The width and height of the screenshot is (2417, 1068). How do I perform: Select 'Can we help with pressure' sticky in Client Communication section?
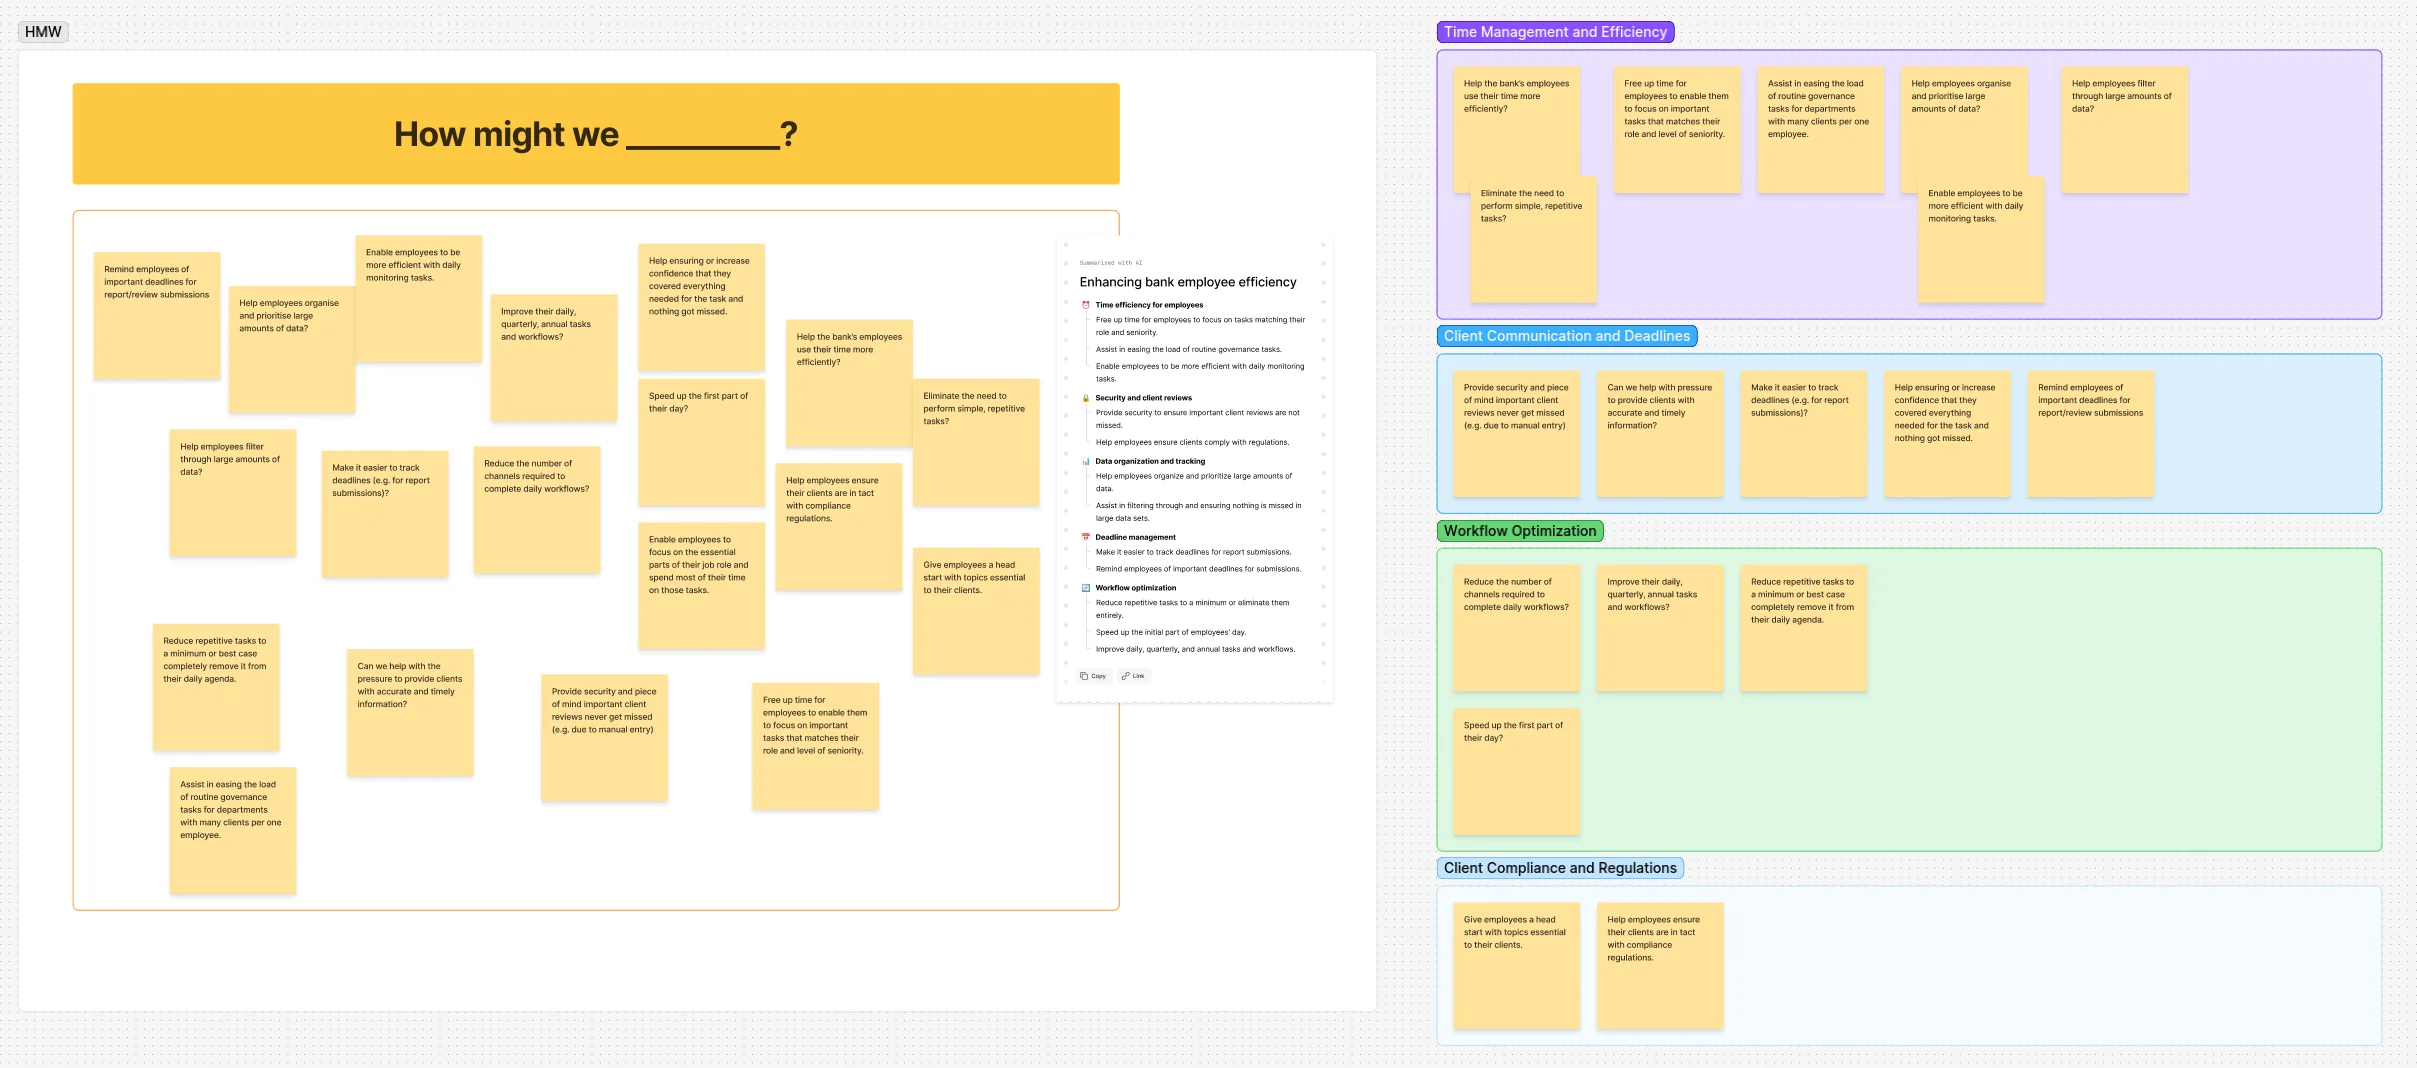[1660, 434]
